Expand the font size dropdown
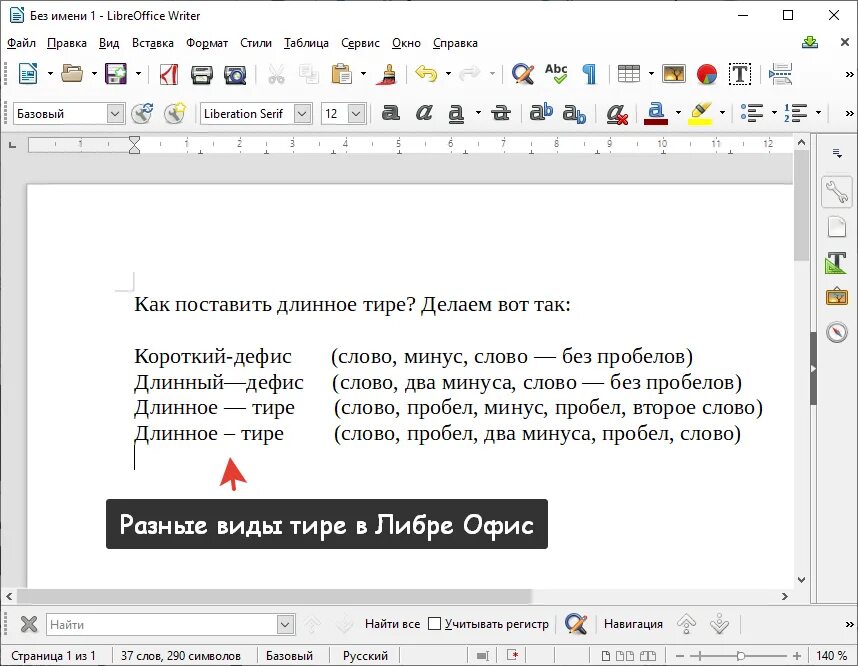 click(x=356, y=114)
